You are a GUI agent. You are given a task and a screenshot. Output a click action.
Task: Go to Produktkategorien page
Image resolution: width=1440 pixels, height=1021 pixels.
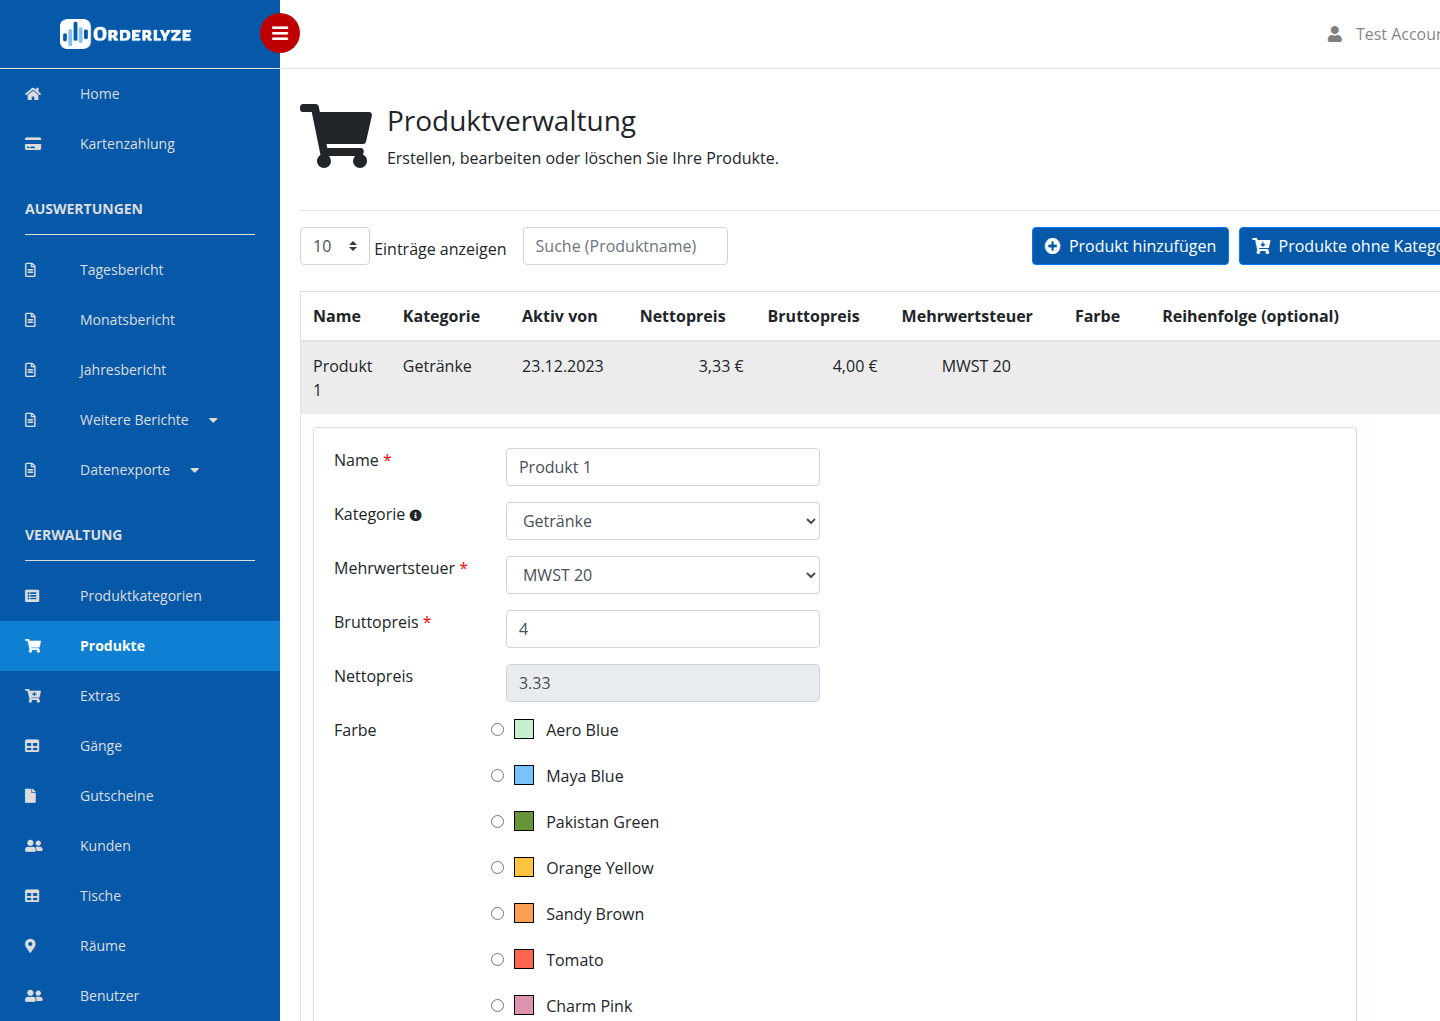(141, 596)
